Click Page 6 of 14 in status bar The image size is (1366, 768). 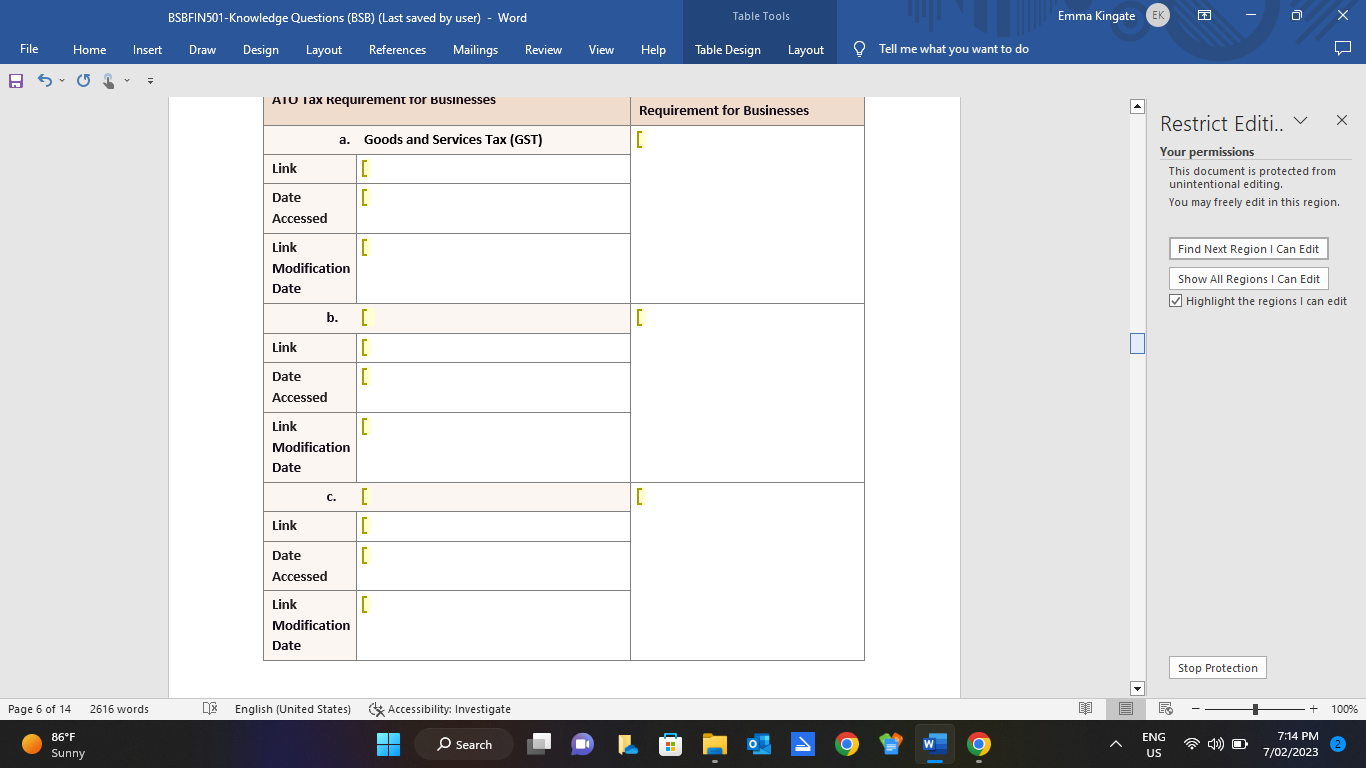(39, 709)
